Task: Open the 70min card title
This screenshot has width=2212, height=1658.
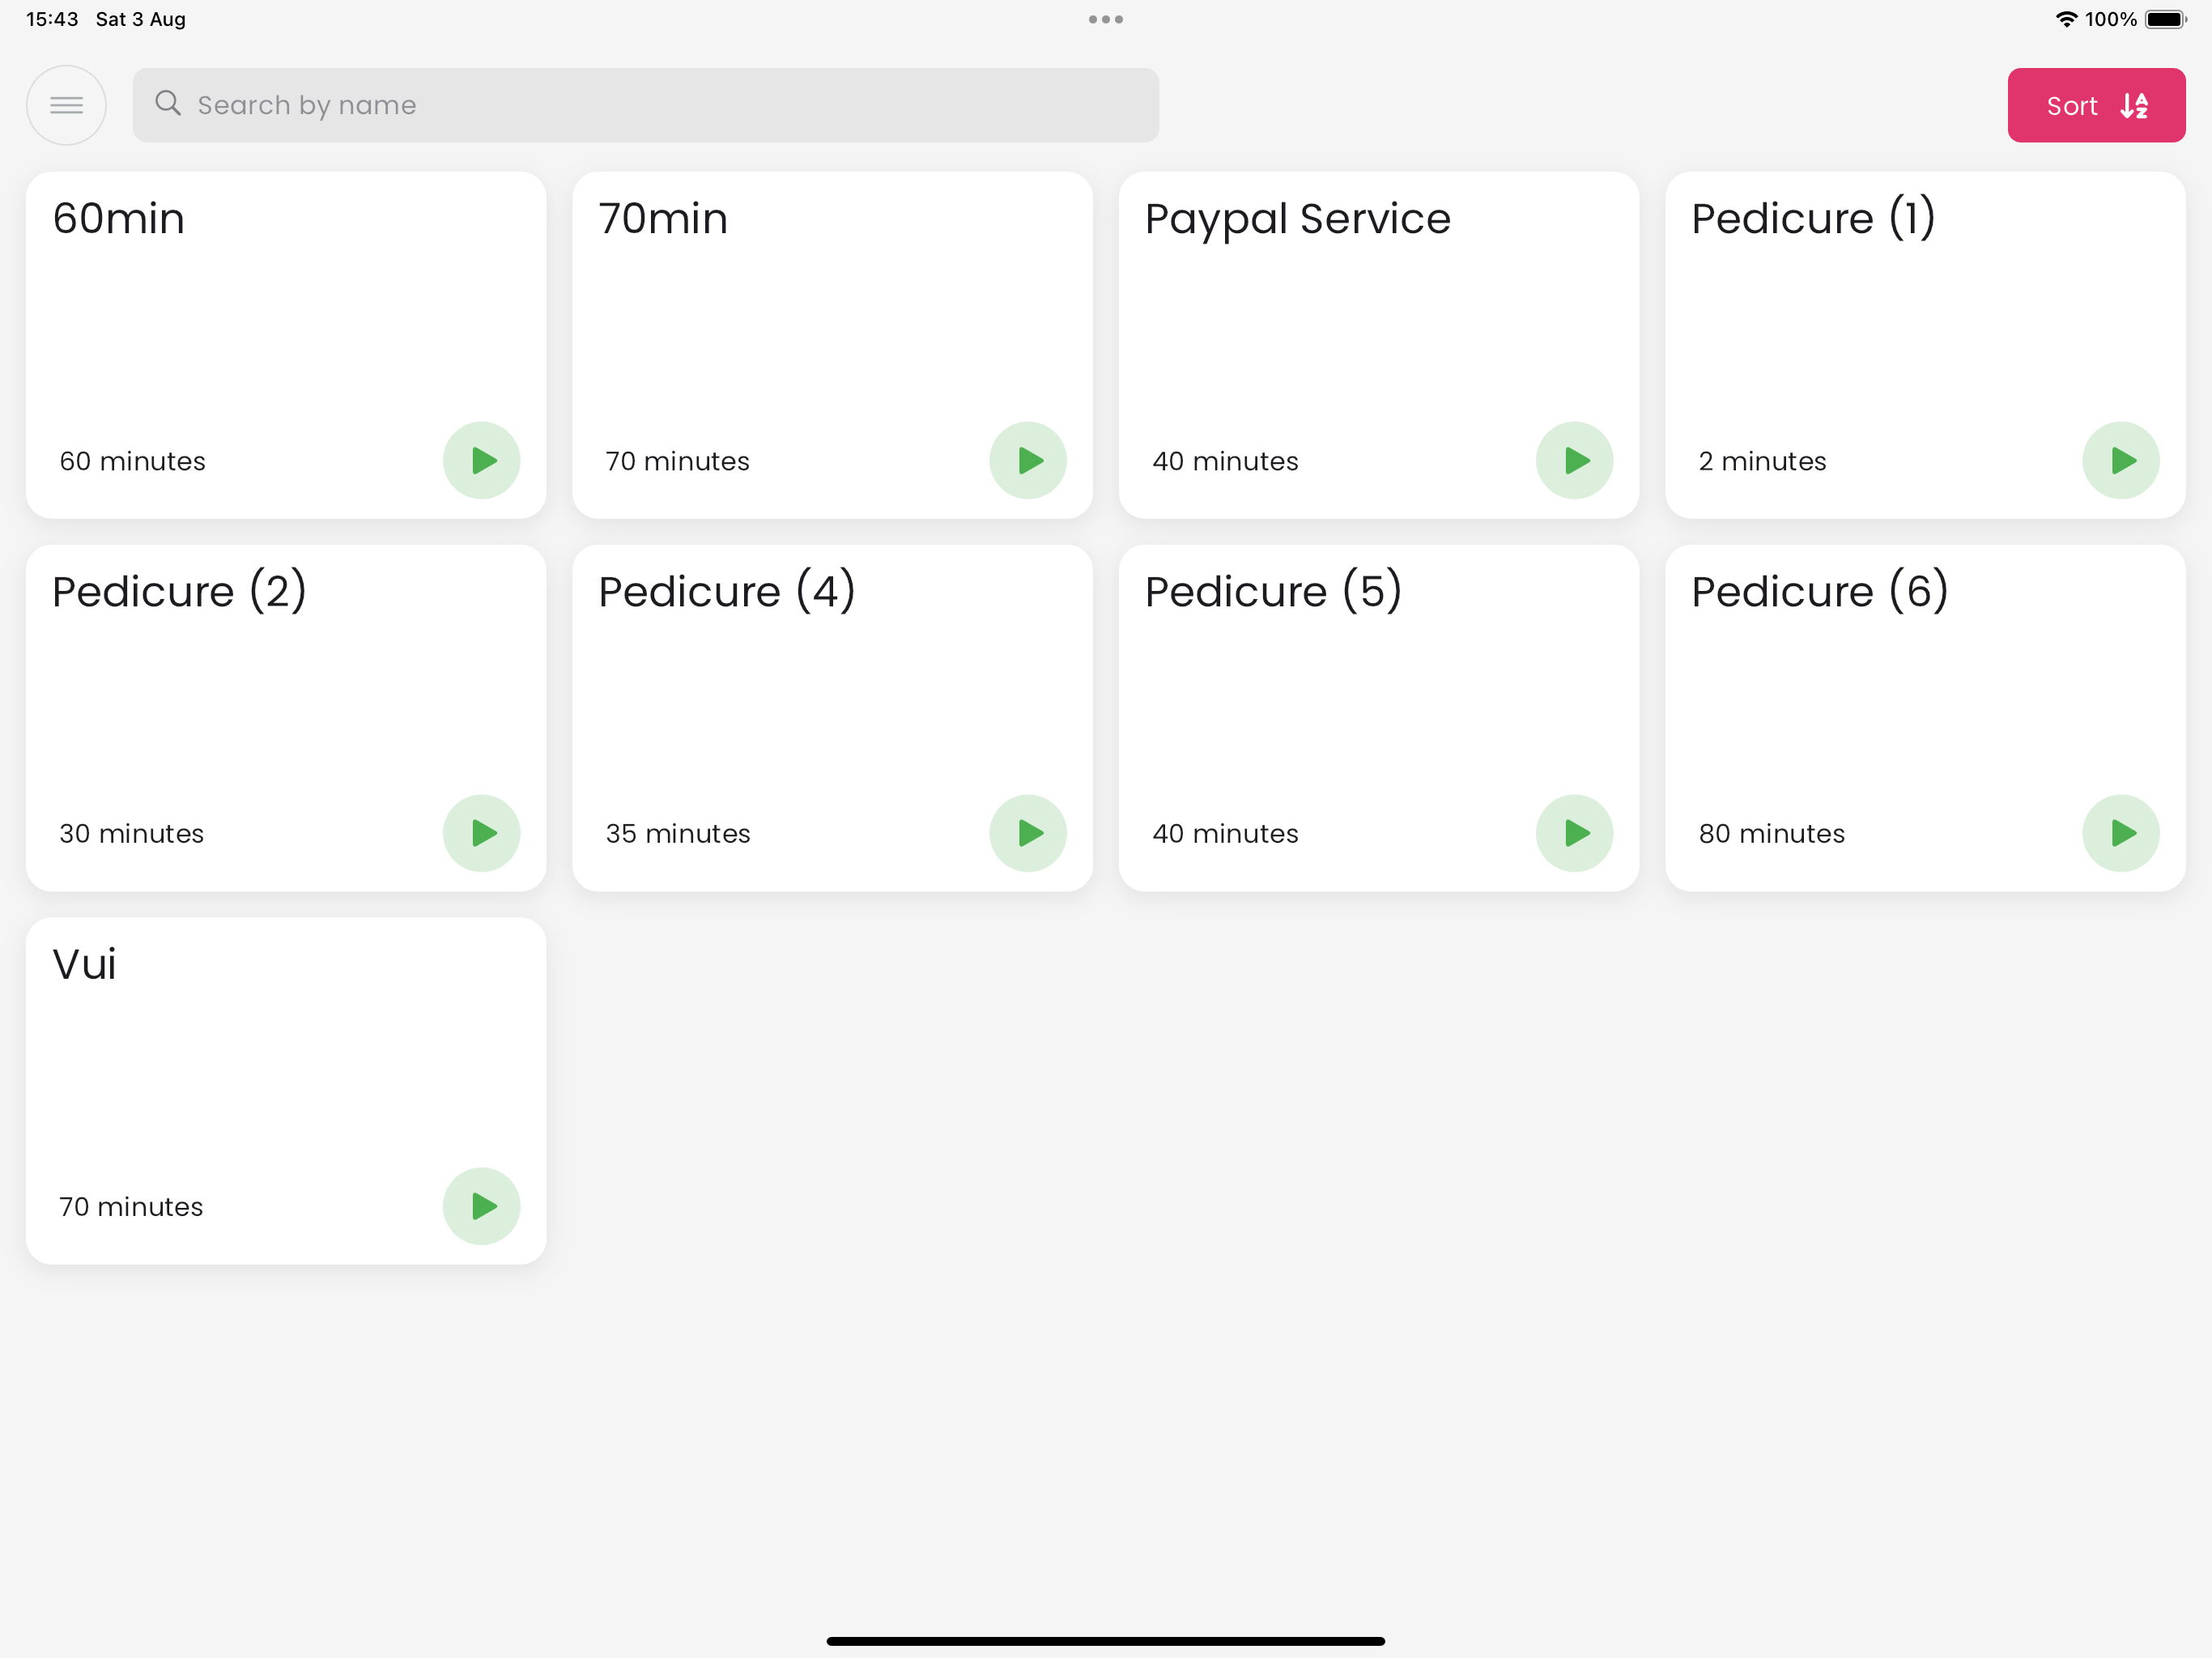Action: pyautogui.click(x=663, y=219)
